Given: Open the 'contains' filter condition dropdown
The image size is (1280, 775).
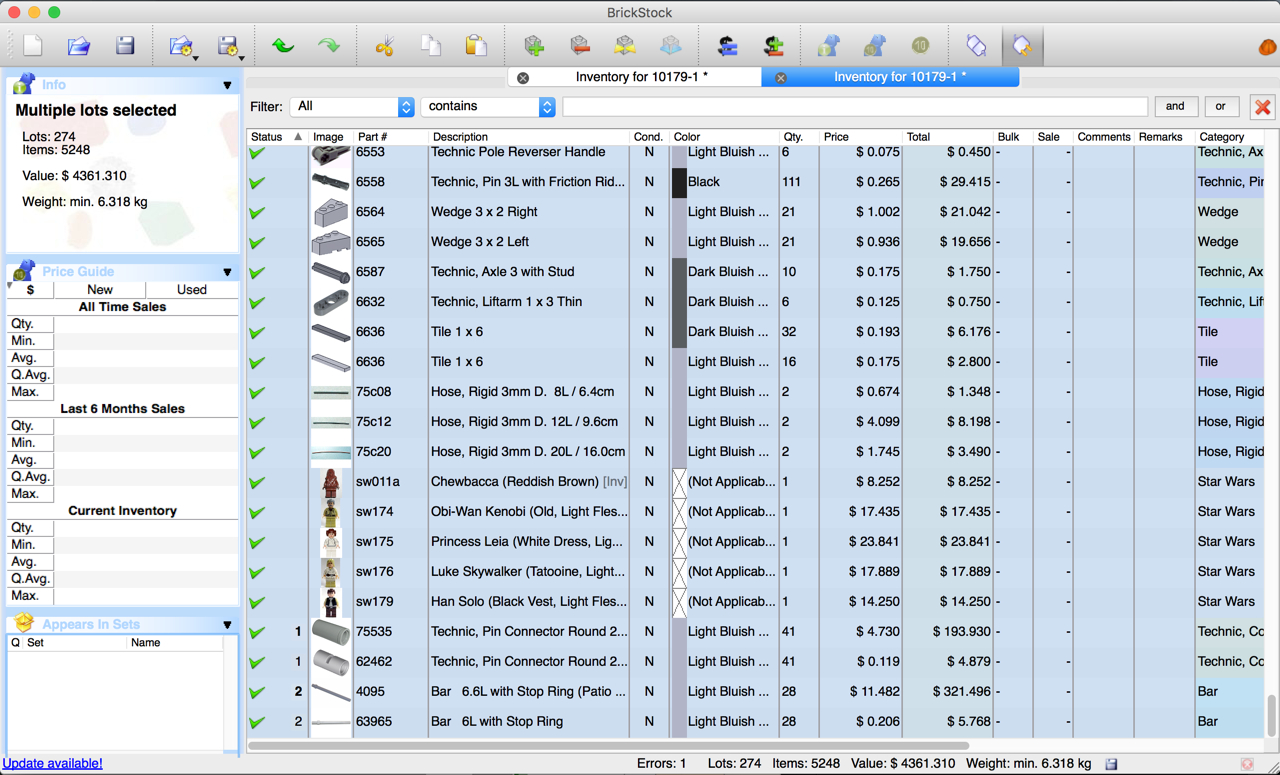Looking at the screenshot, I should [487, 107].
